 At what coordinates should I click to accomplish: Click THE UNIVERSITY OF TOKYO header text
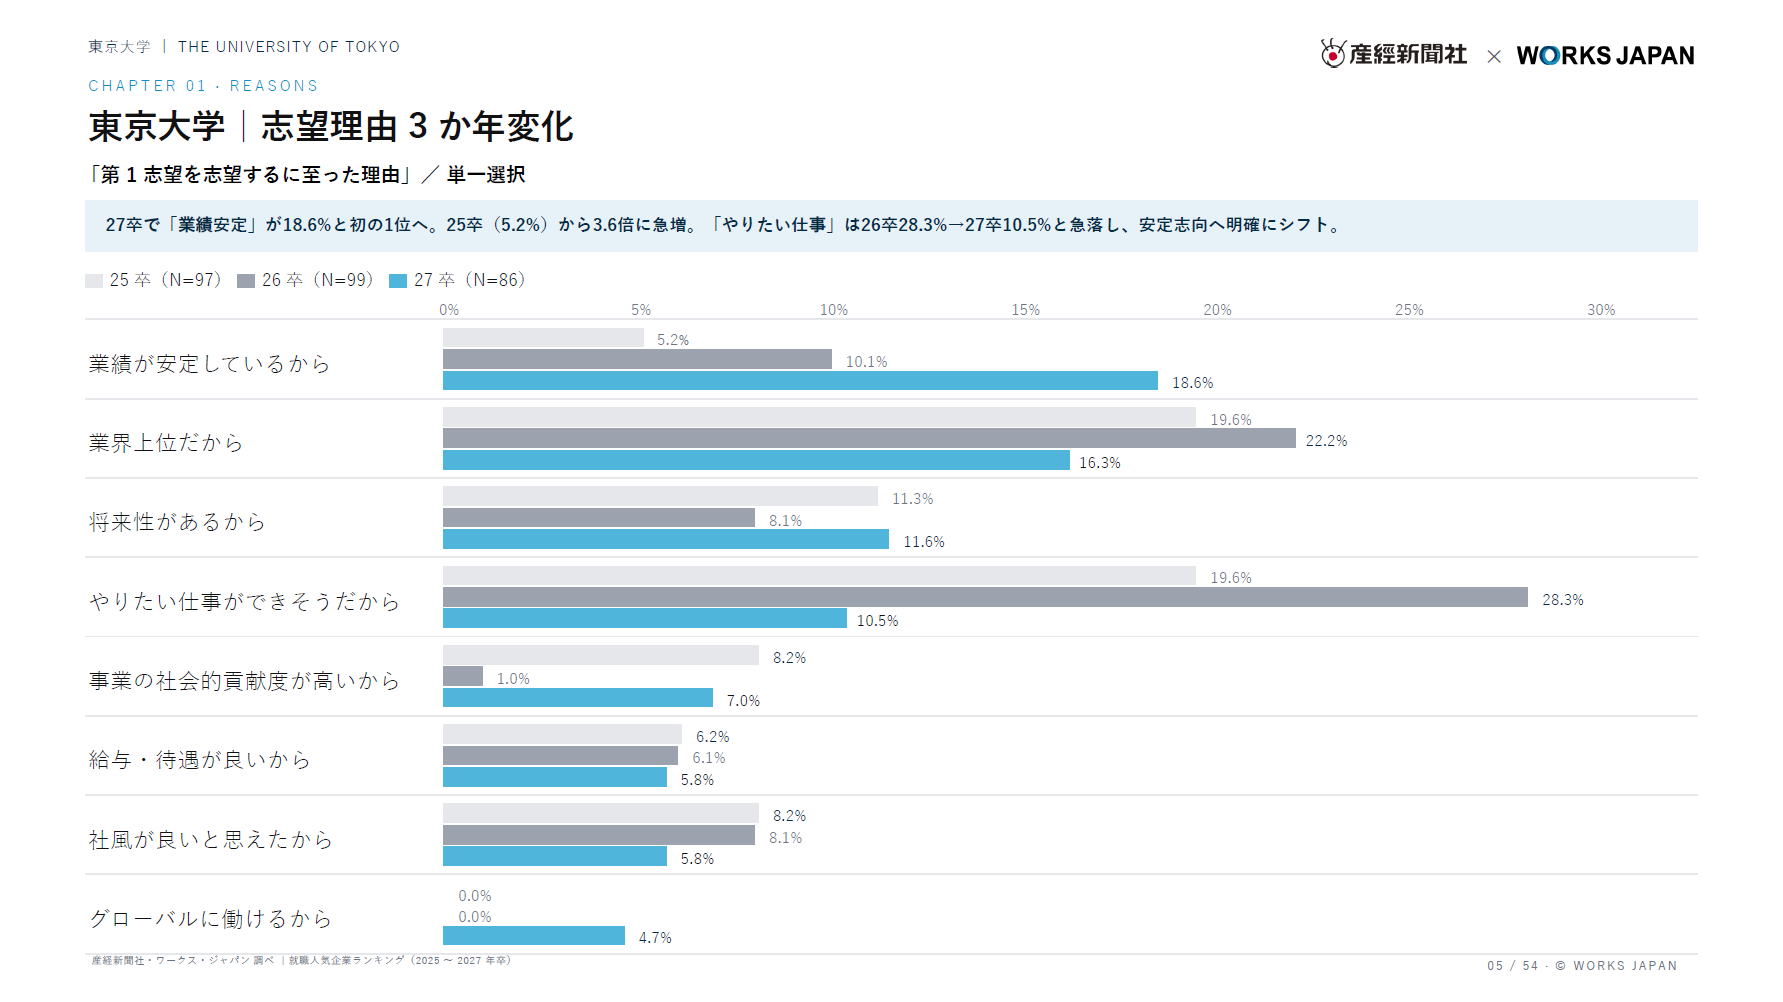(x=289, y=47)
